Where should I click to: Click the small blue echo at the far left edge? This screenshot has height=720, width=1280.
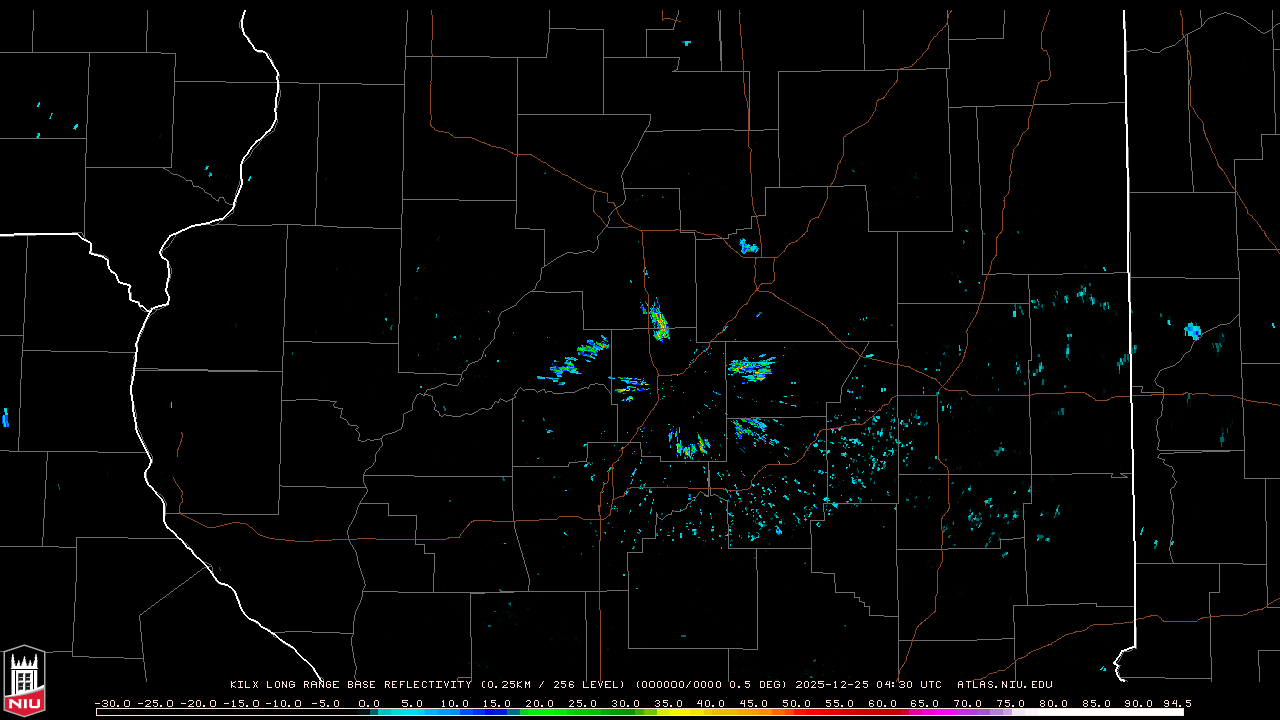click(5, 417)
